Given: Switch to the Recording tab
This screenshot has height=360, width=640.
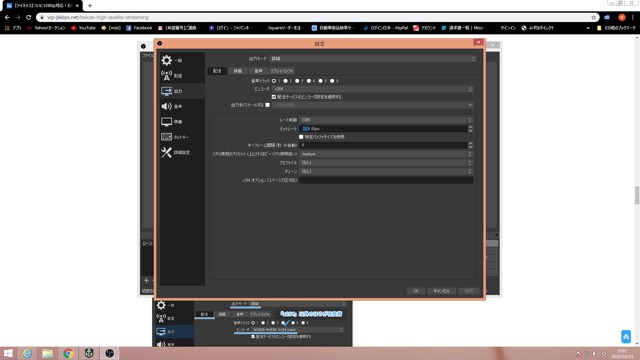Looking at the screenshot, I should point(238,71).
